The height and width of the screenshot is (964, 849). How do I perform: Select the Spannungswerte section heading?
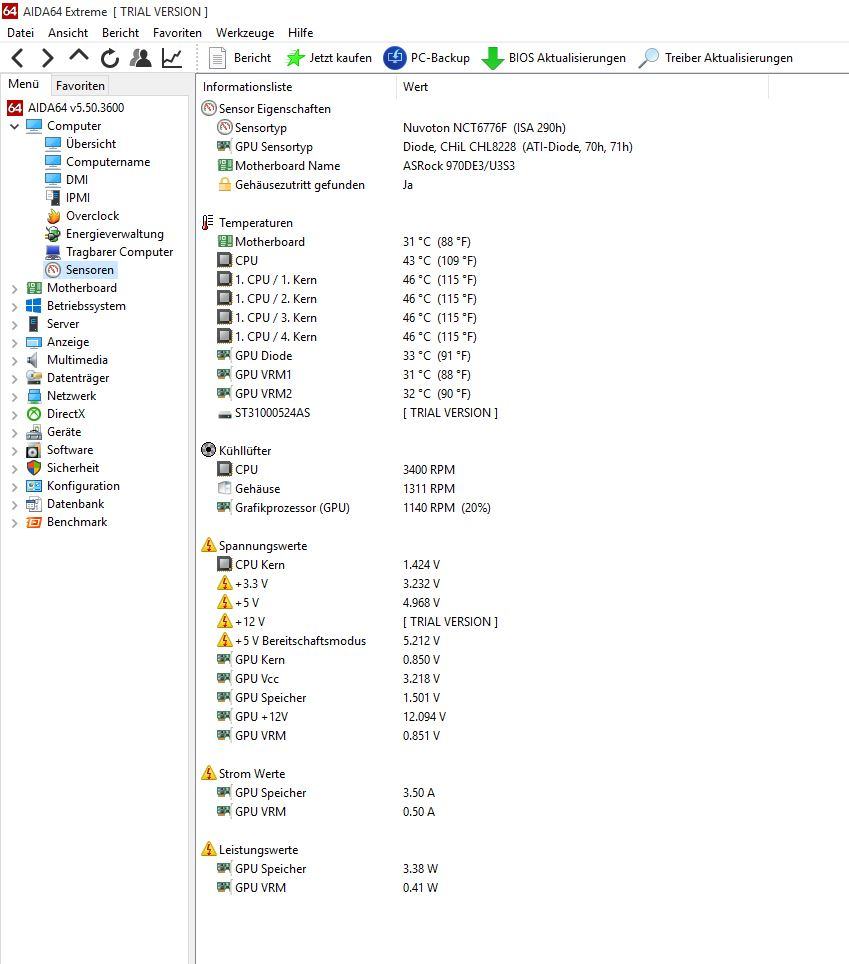253,546
